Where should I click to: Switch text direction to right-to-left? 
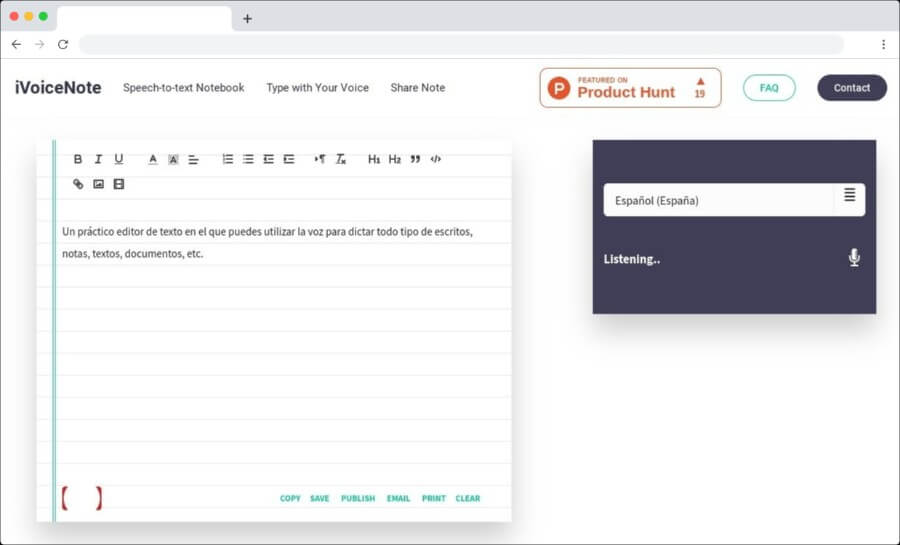click(320, 159)
